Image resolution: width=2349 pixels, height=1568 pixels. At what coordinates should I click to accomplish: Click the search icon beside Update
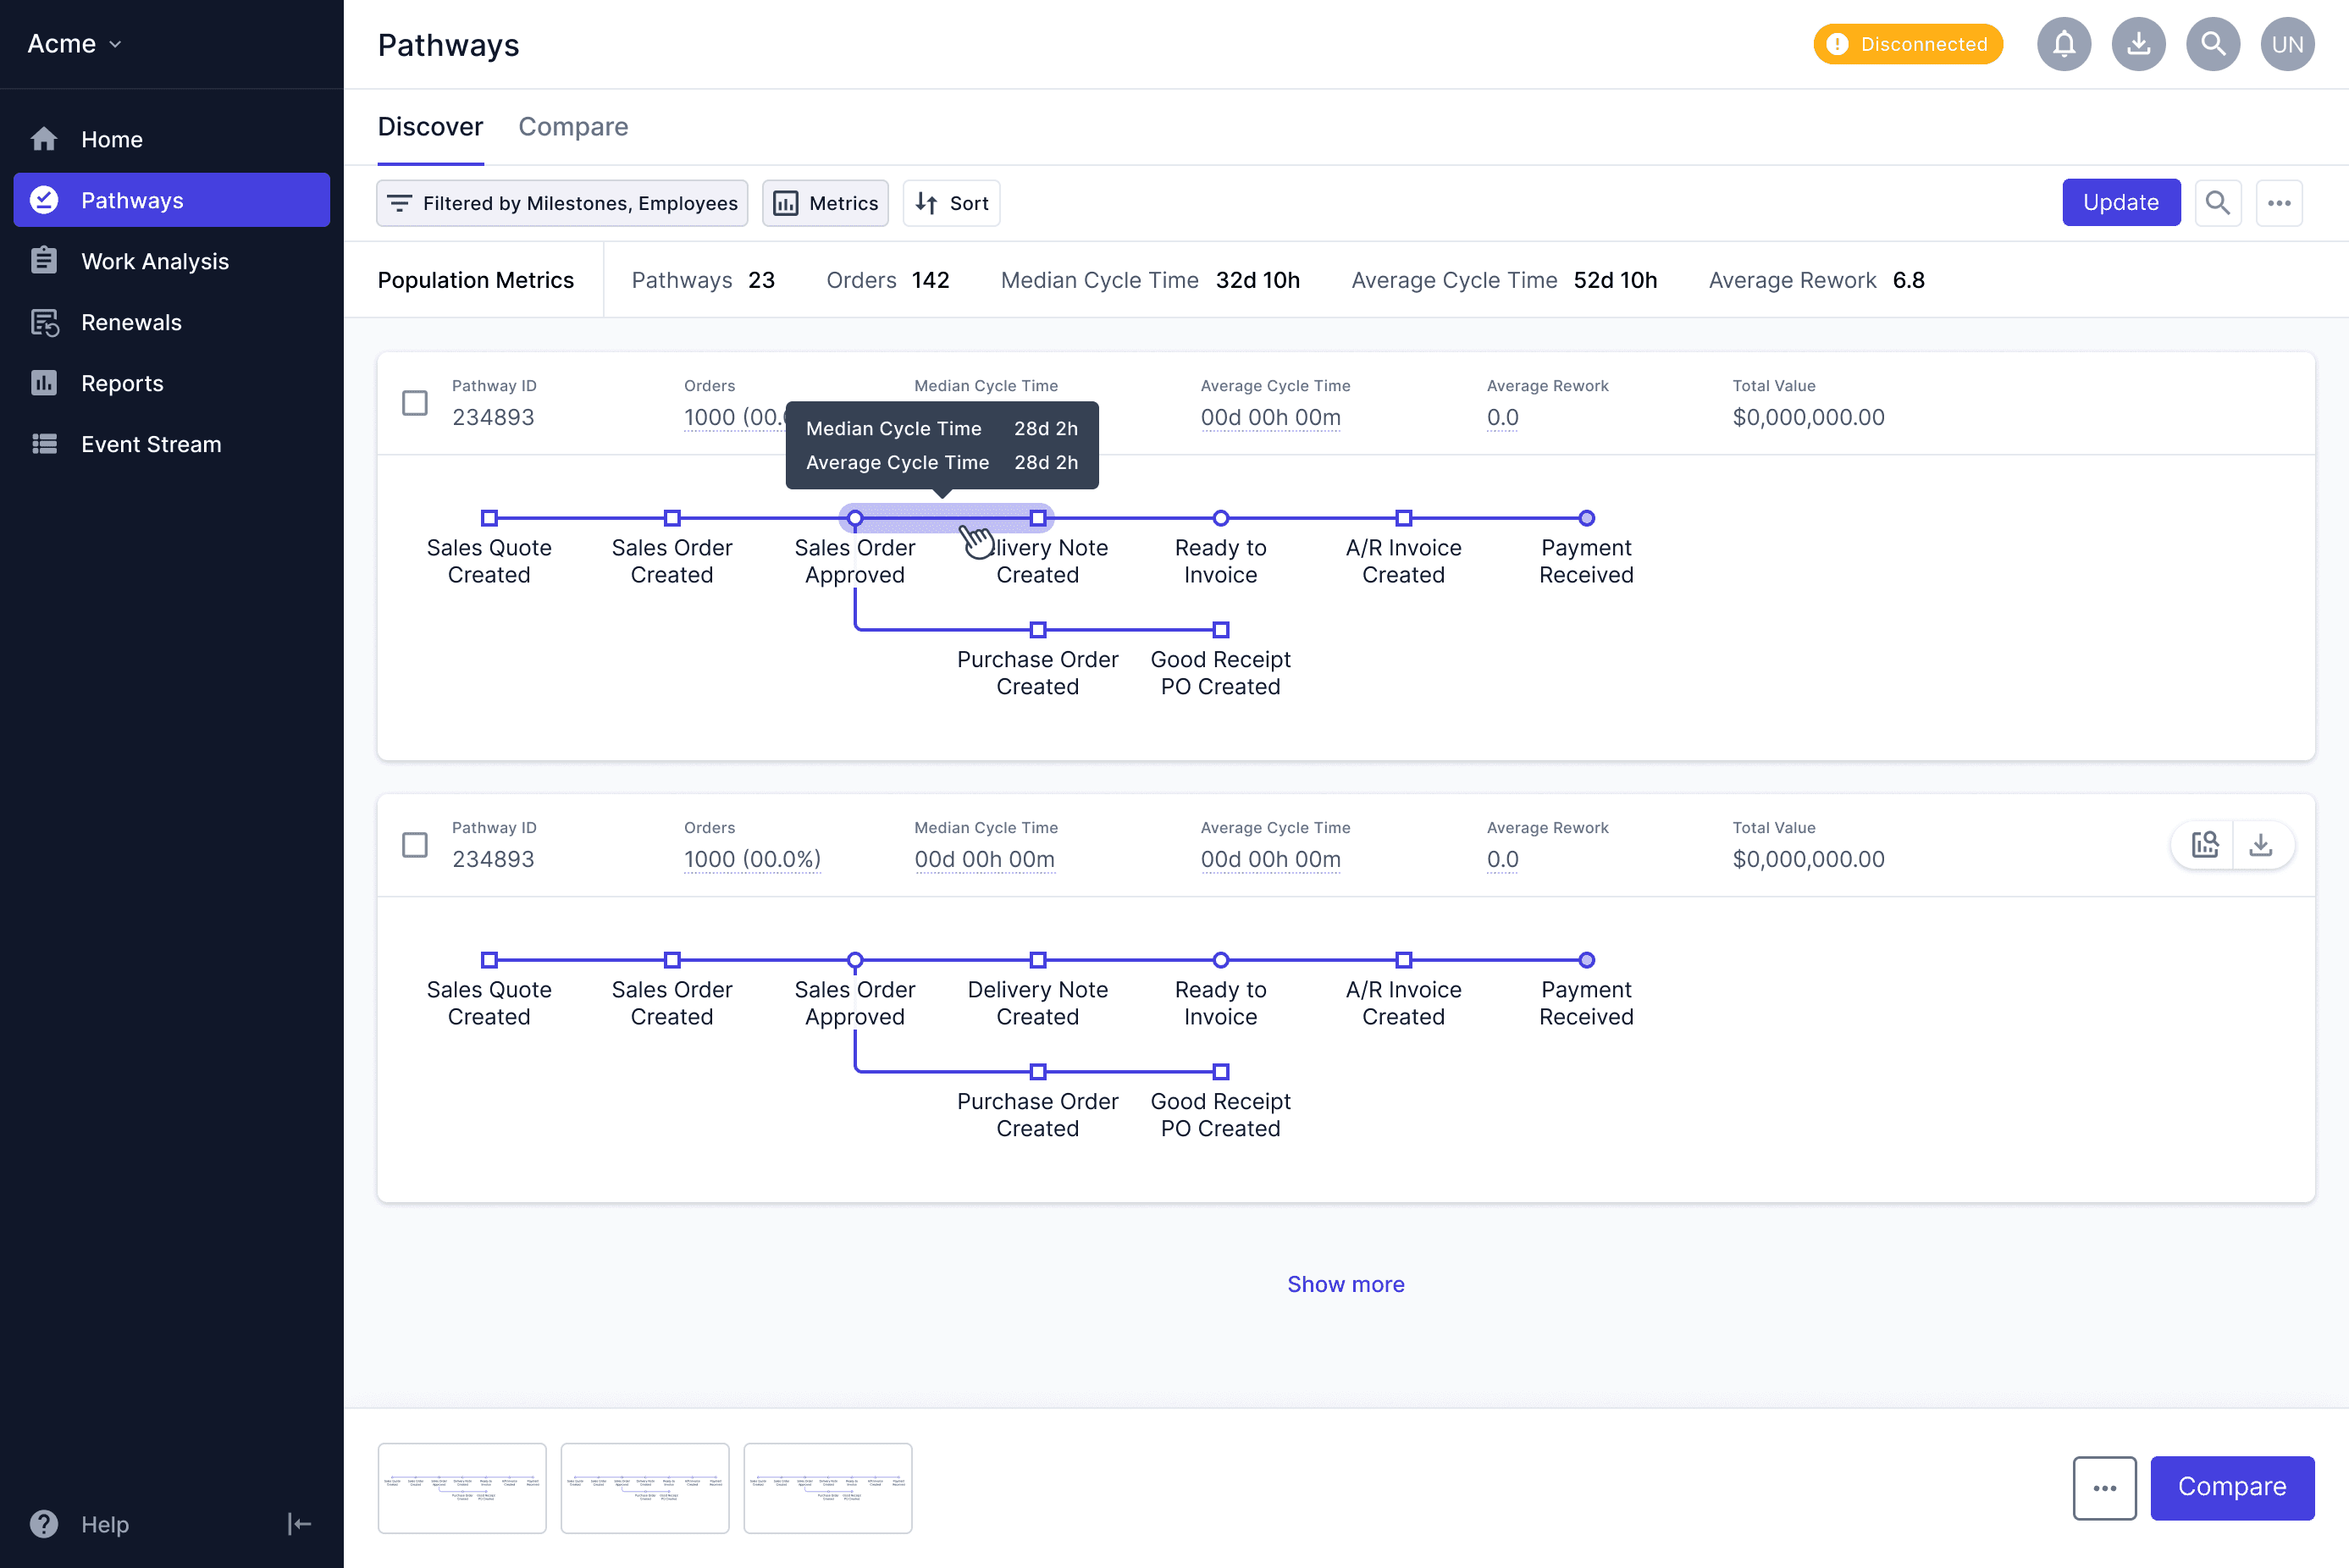coord(2217,203)
